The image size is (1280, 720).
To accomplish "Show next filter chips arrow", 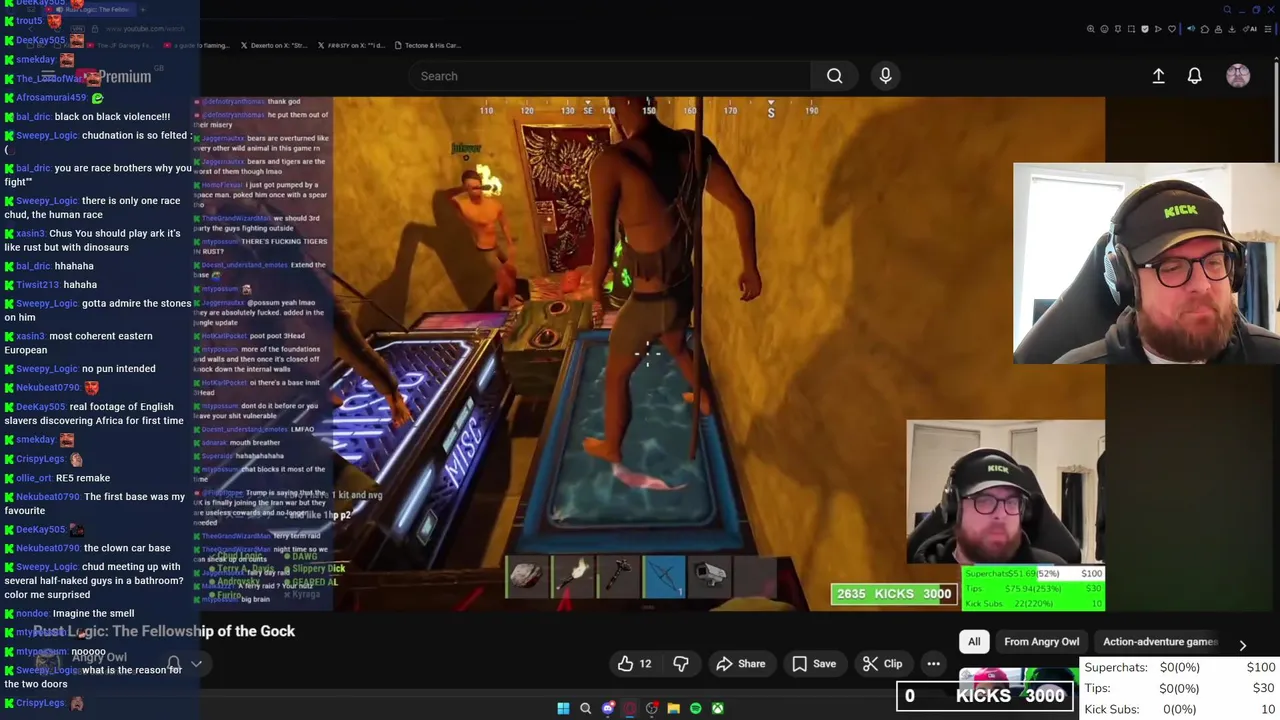I will pyautogui.click(x=1243, y=645).
